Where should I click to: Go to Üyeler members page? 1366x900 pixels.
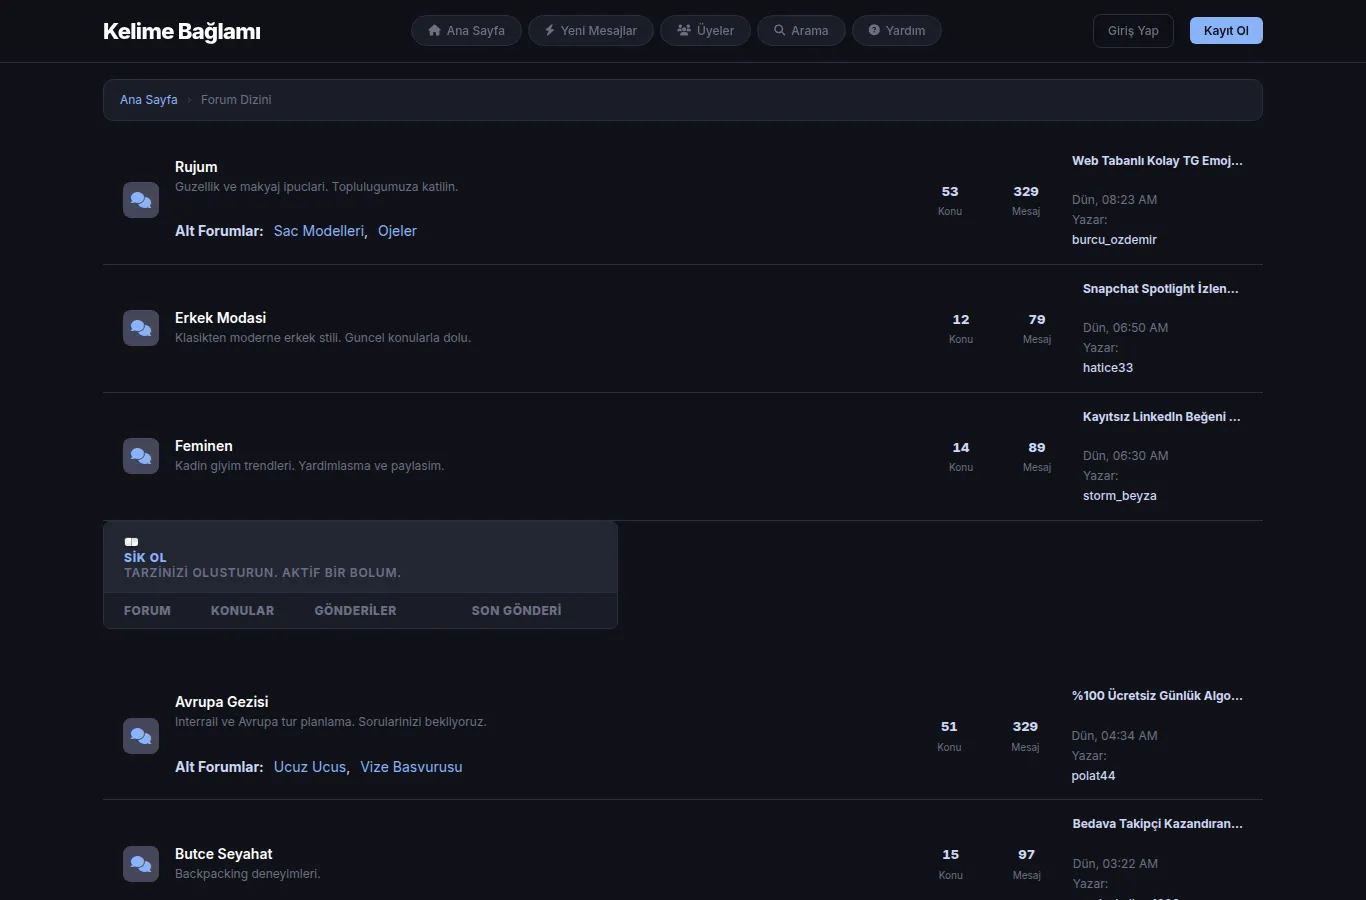tap(705, 31)
